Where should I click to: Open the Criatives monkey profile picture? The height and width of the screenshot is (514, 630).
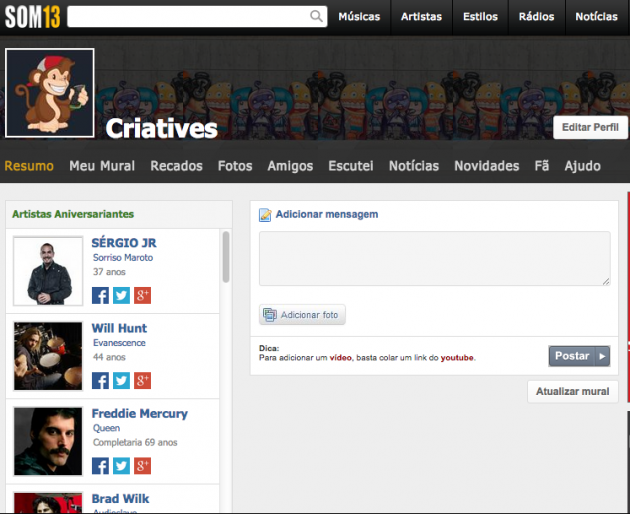pos(50,93)
